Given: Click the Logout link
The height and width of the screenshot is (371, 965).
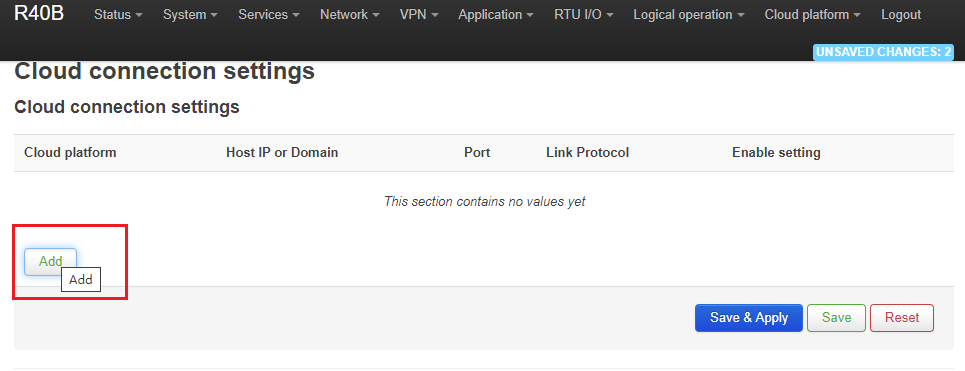Looking at the screenshot, I should point(901,15).
